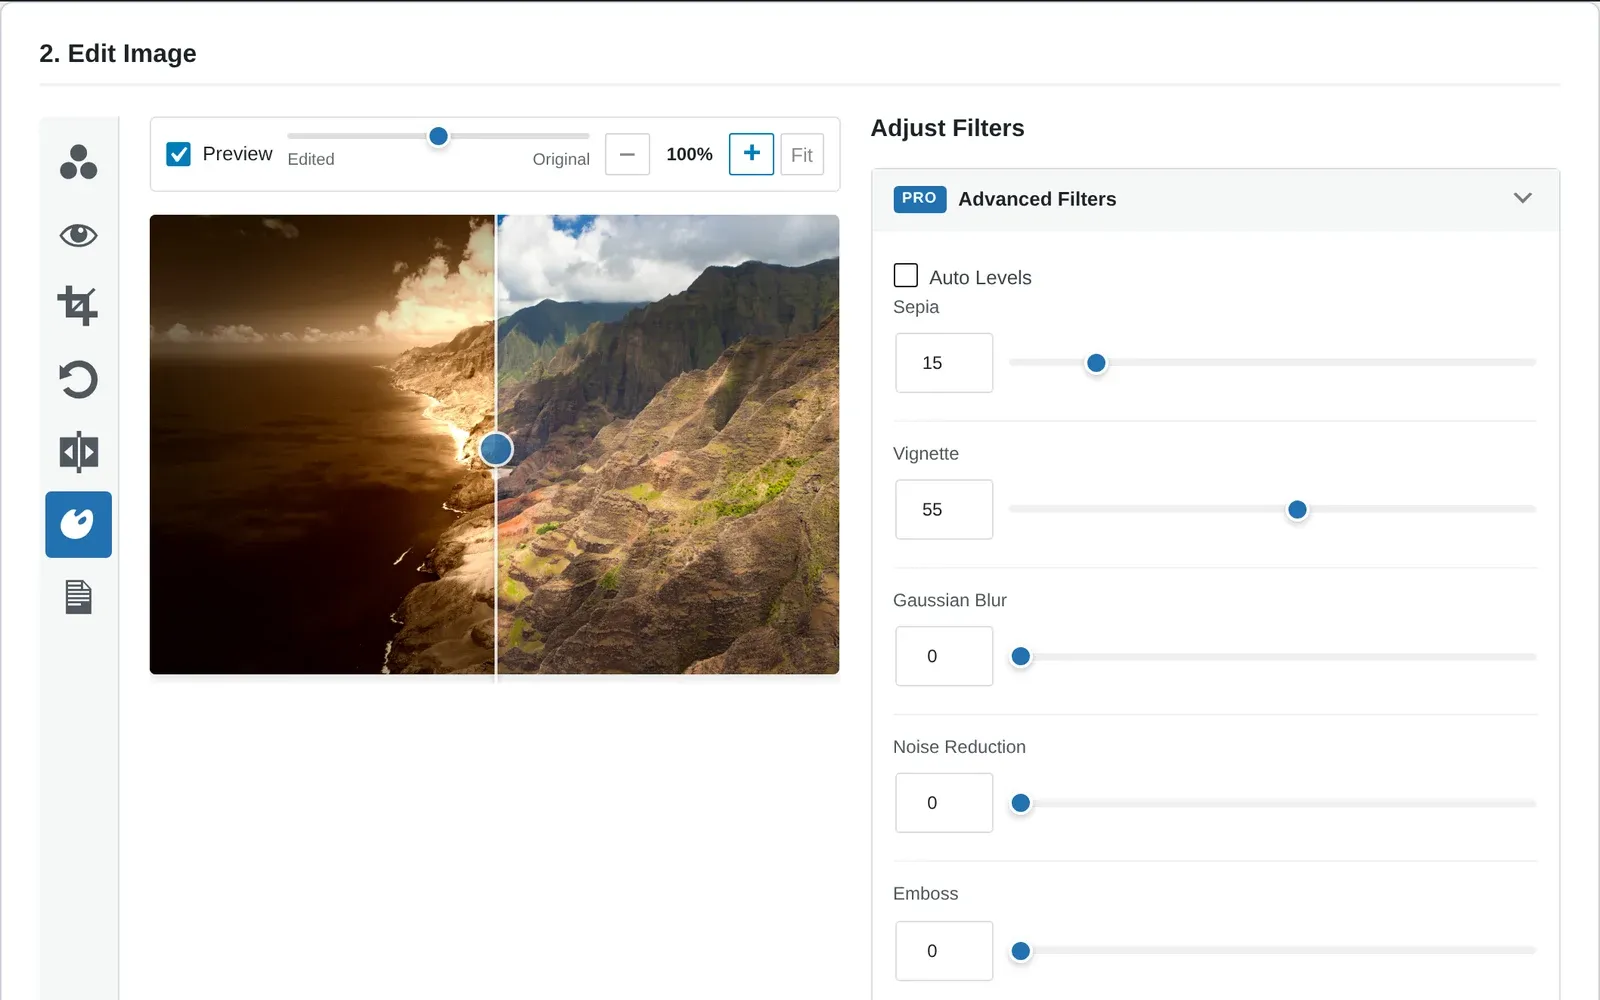Click the 'Adjust Filters' heading
The width and height of the screenshot is (1600, 1000).
(947, 128)
